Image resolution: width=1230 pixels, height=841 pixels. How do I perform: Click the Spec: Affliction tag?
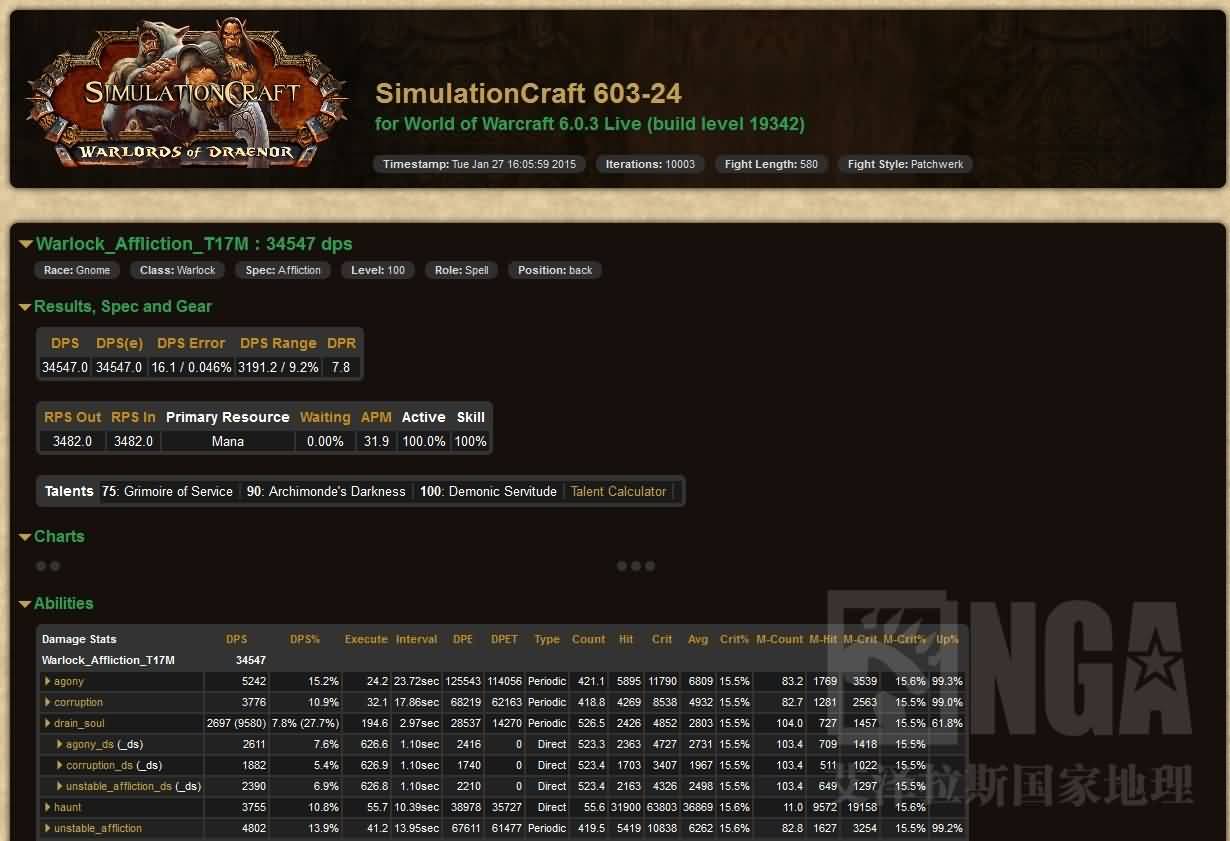[x=283, y=270]
